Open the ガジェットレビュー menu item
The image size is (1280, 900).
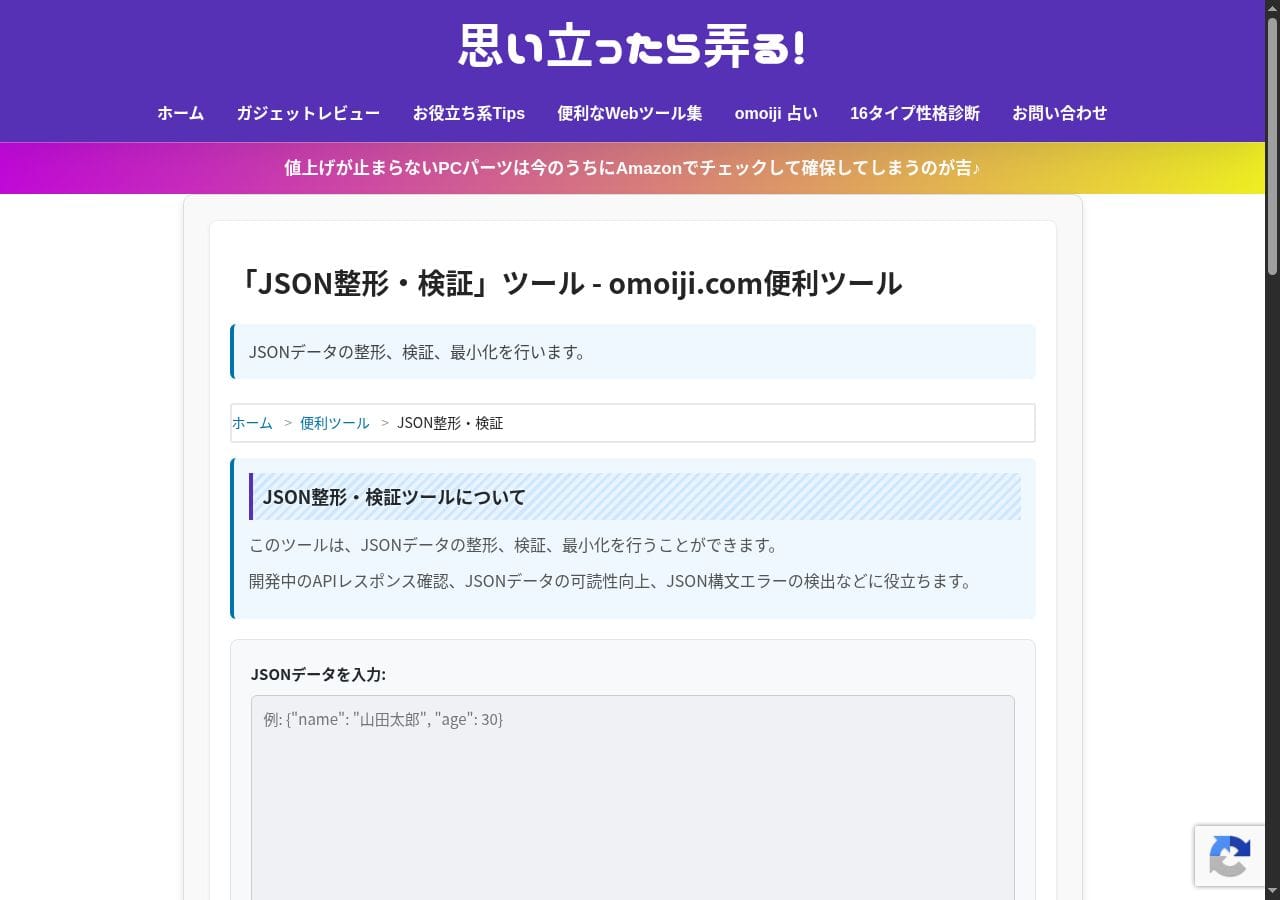point(308,113)
